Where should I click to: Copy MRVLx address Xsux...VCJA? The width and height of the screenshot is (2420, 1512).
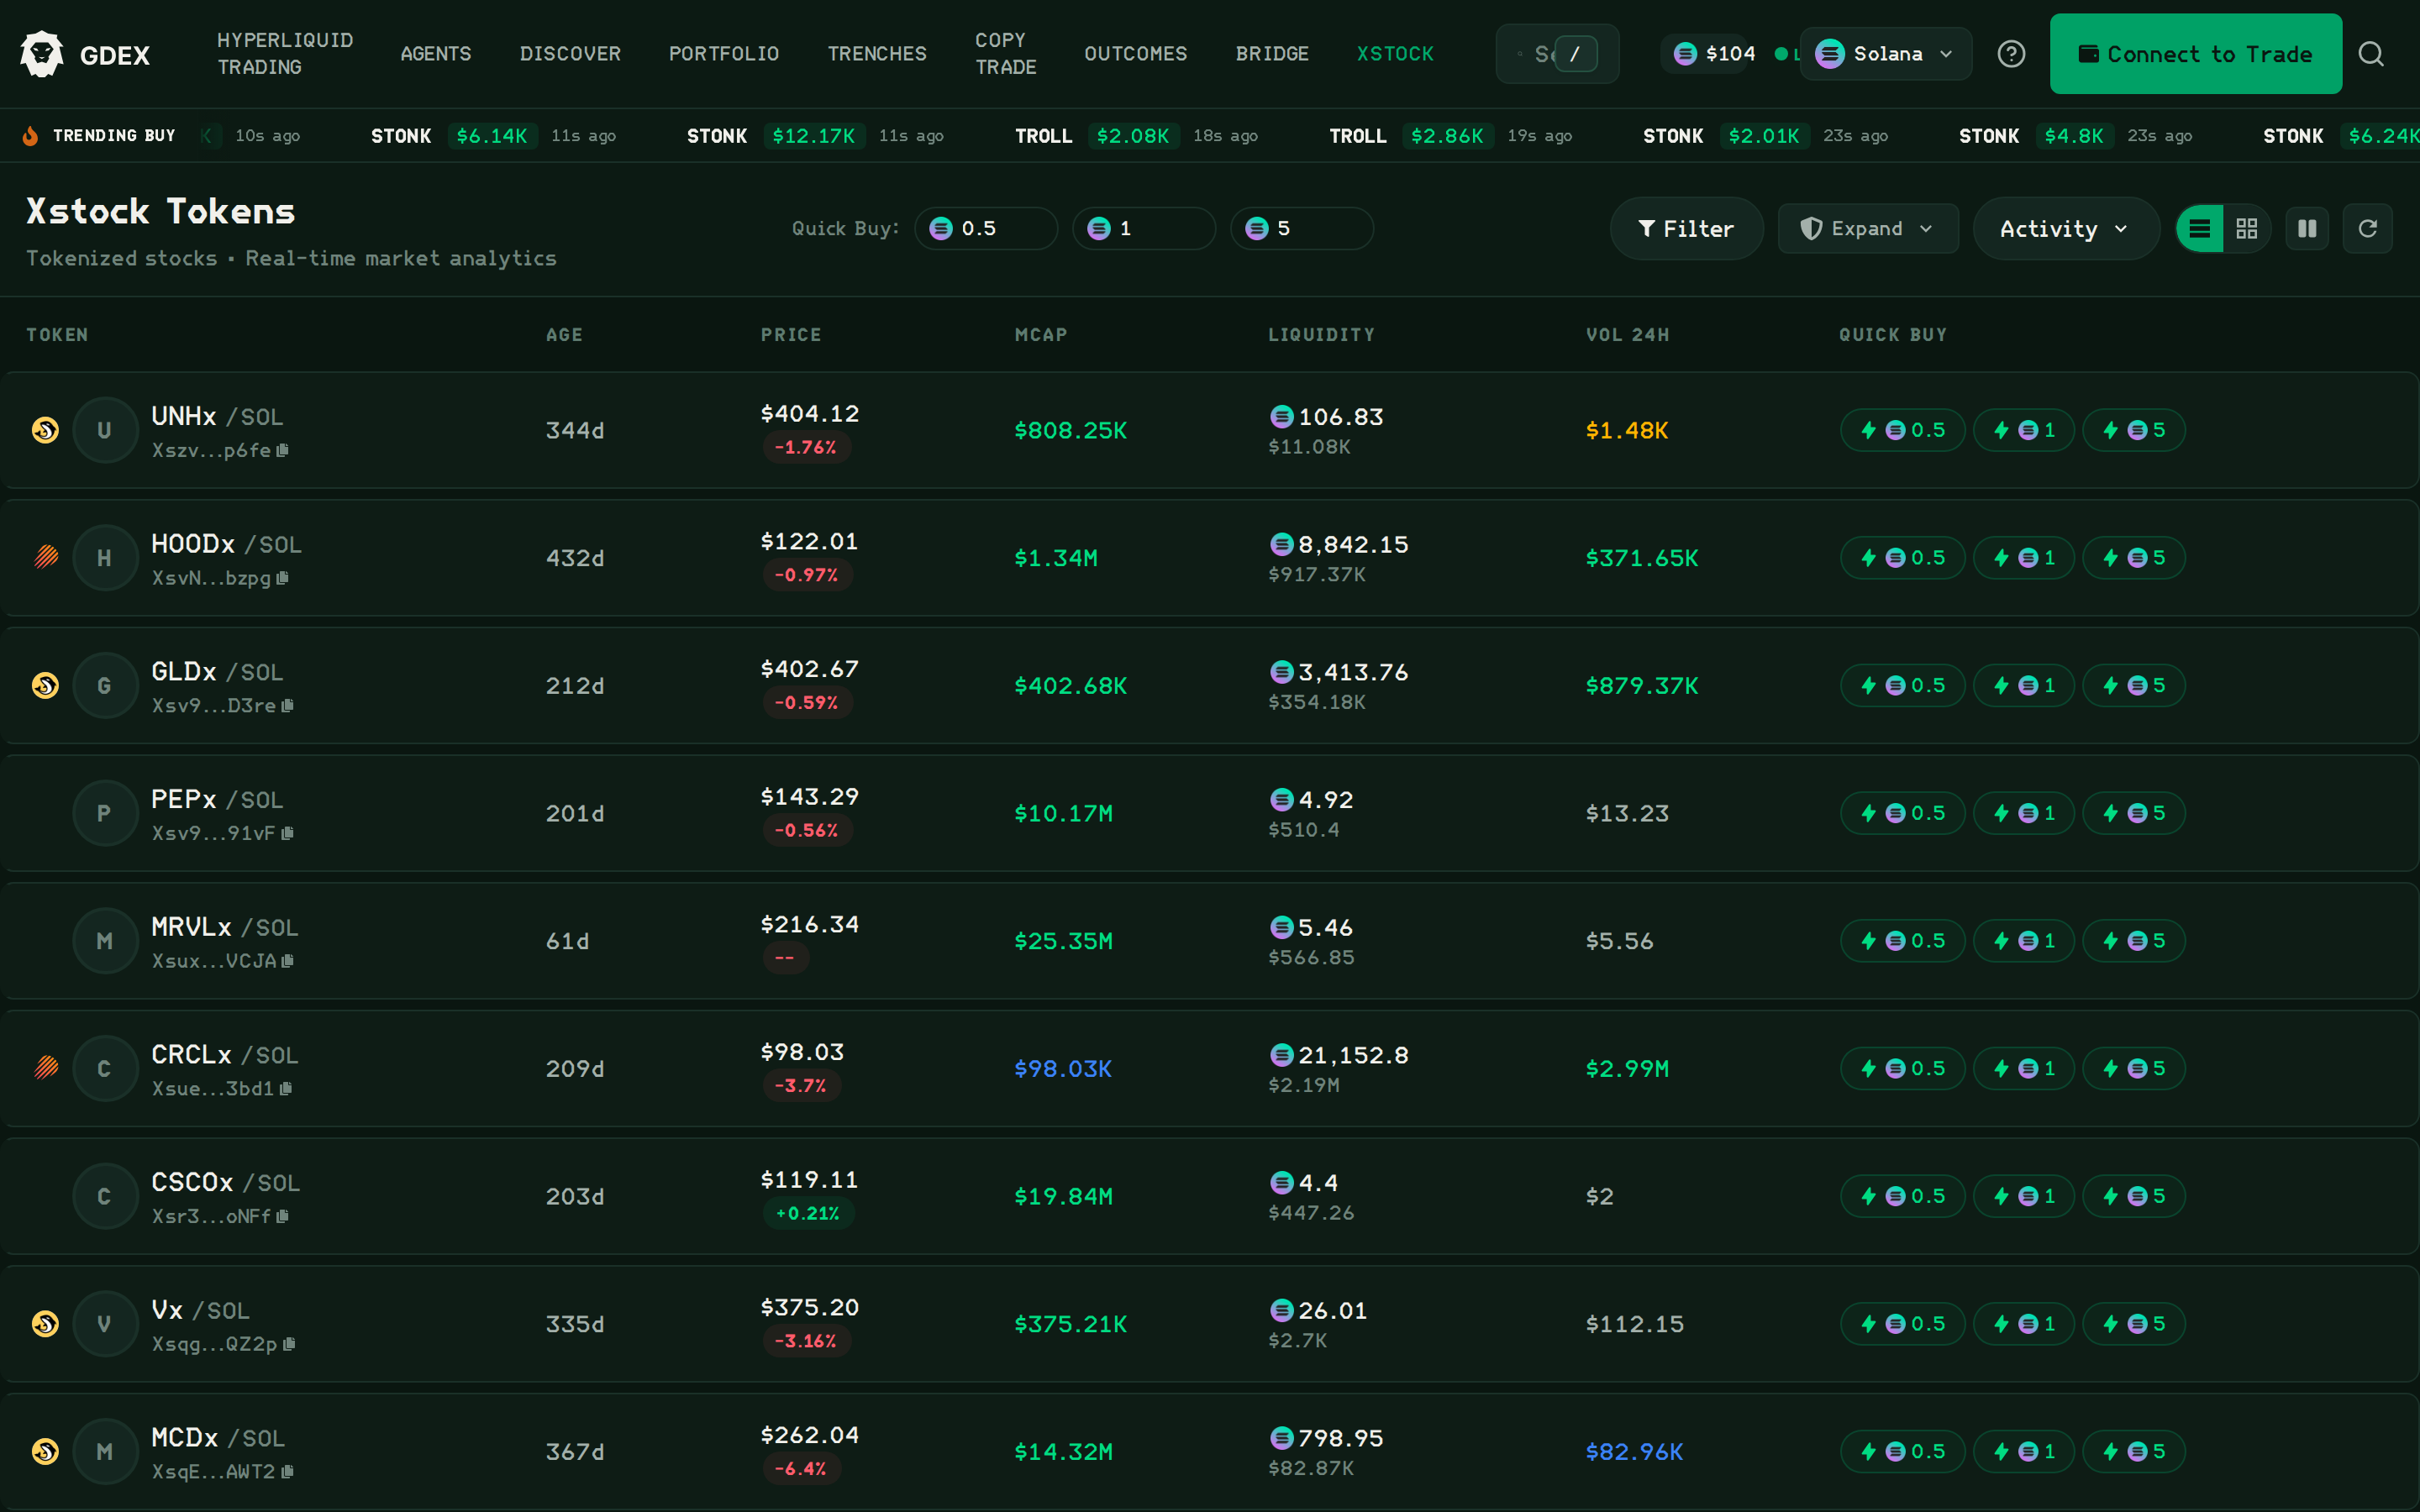(x=288, y=961)
